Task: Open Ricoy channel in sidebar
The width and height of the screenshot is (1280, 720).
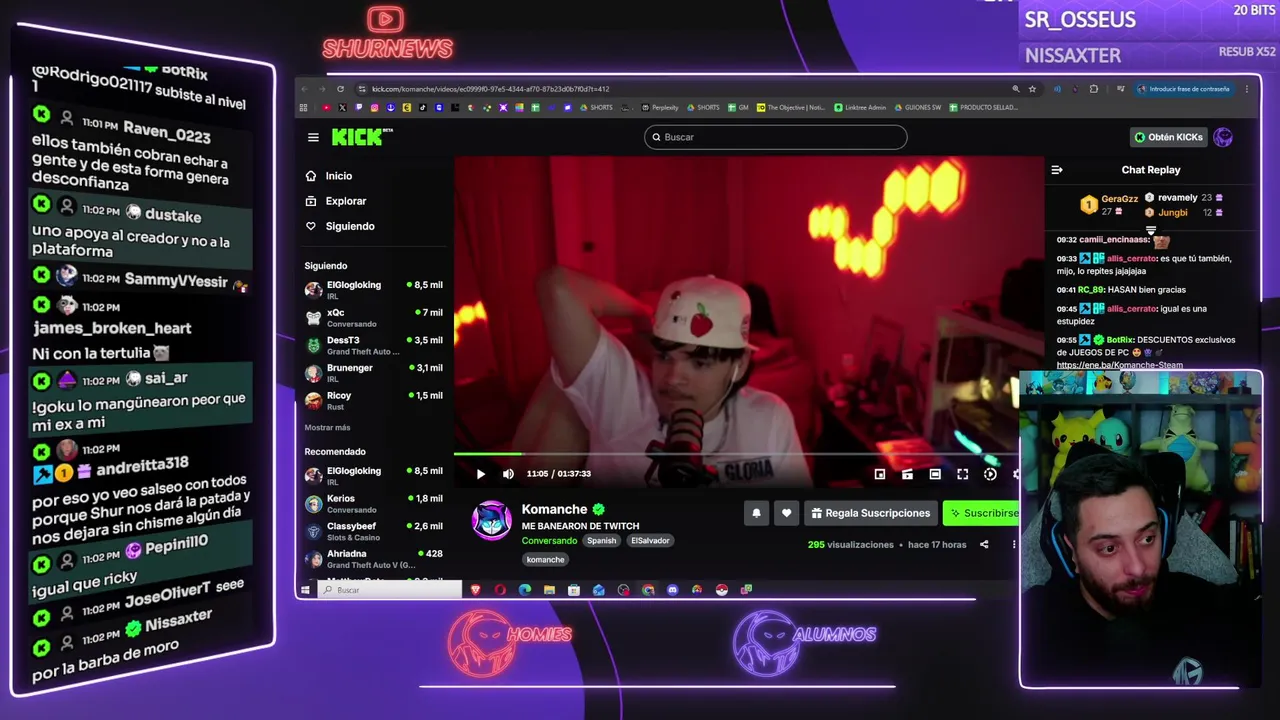Action: point(374,400)
